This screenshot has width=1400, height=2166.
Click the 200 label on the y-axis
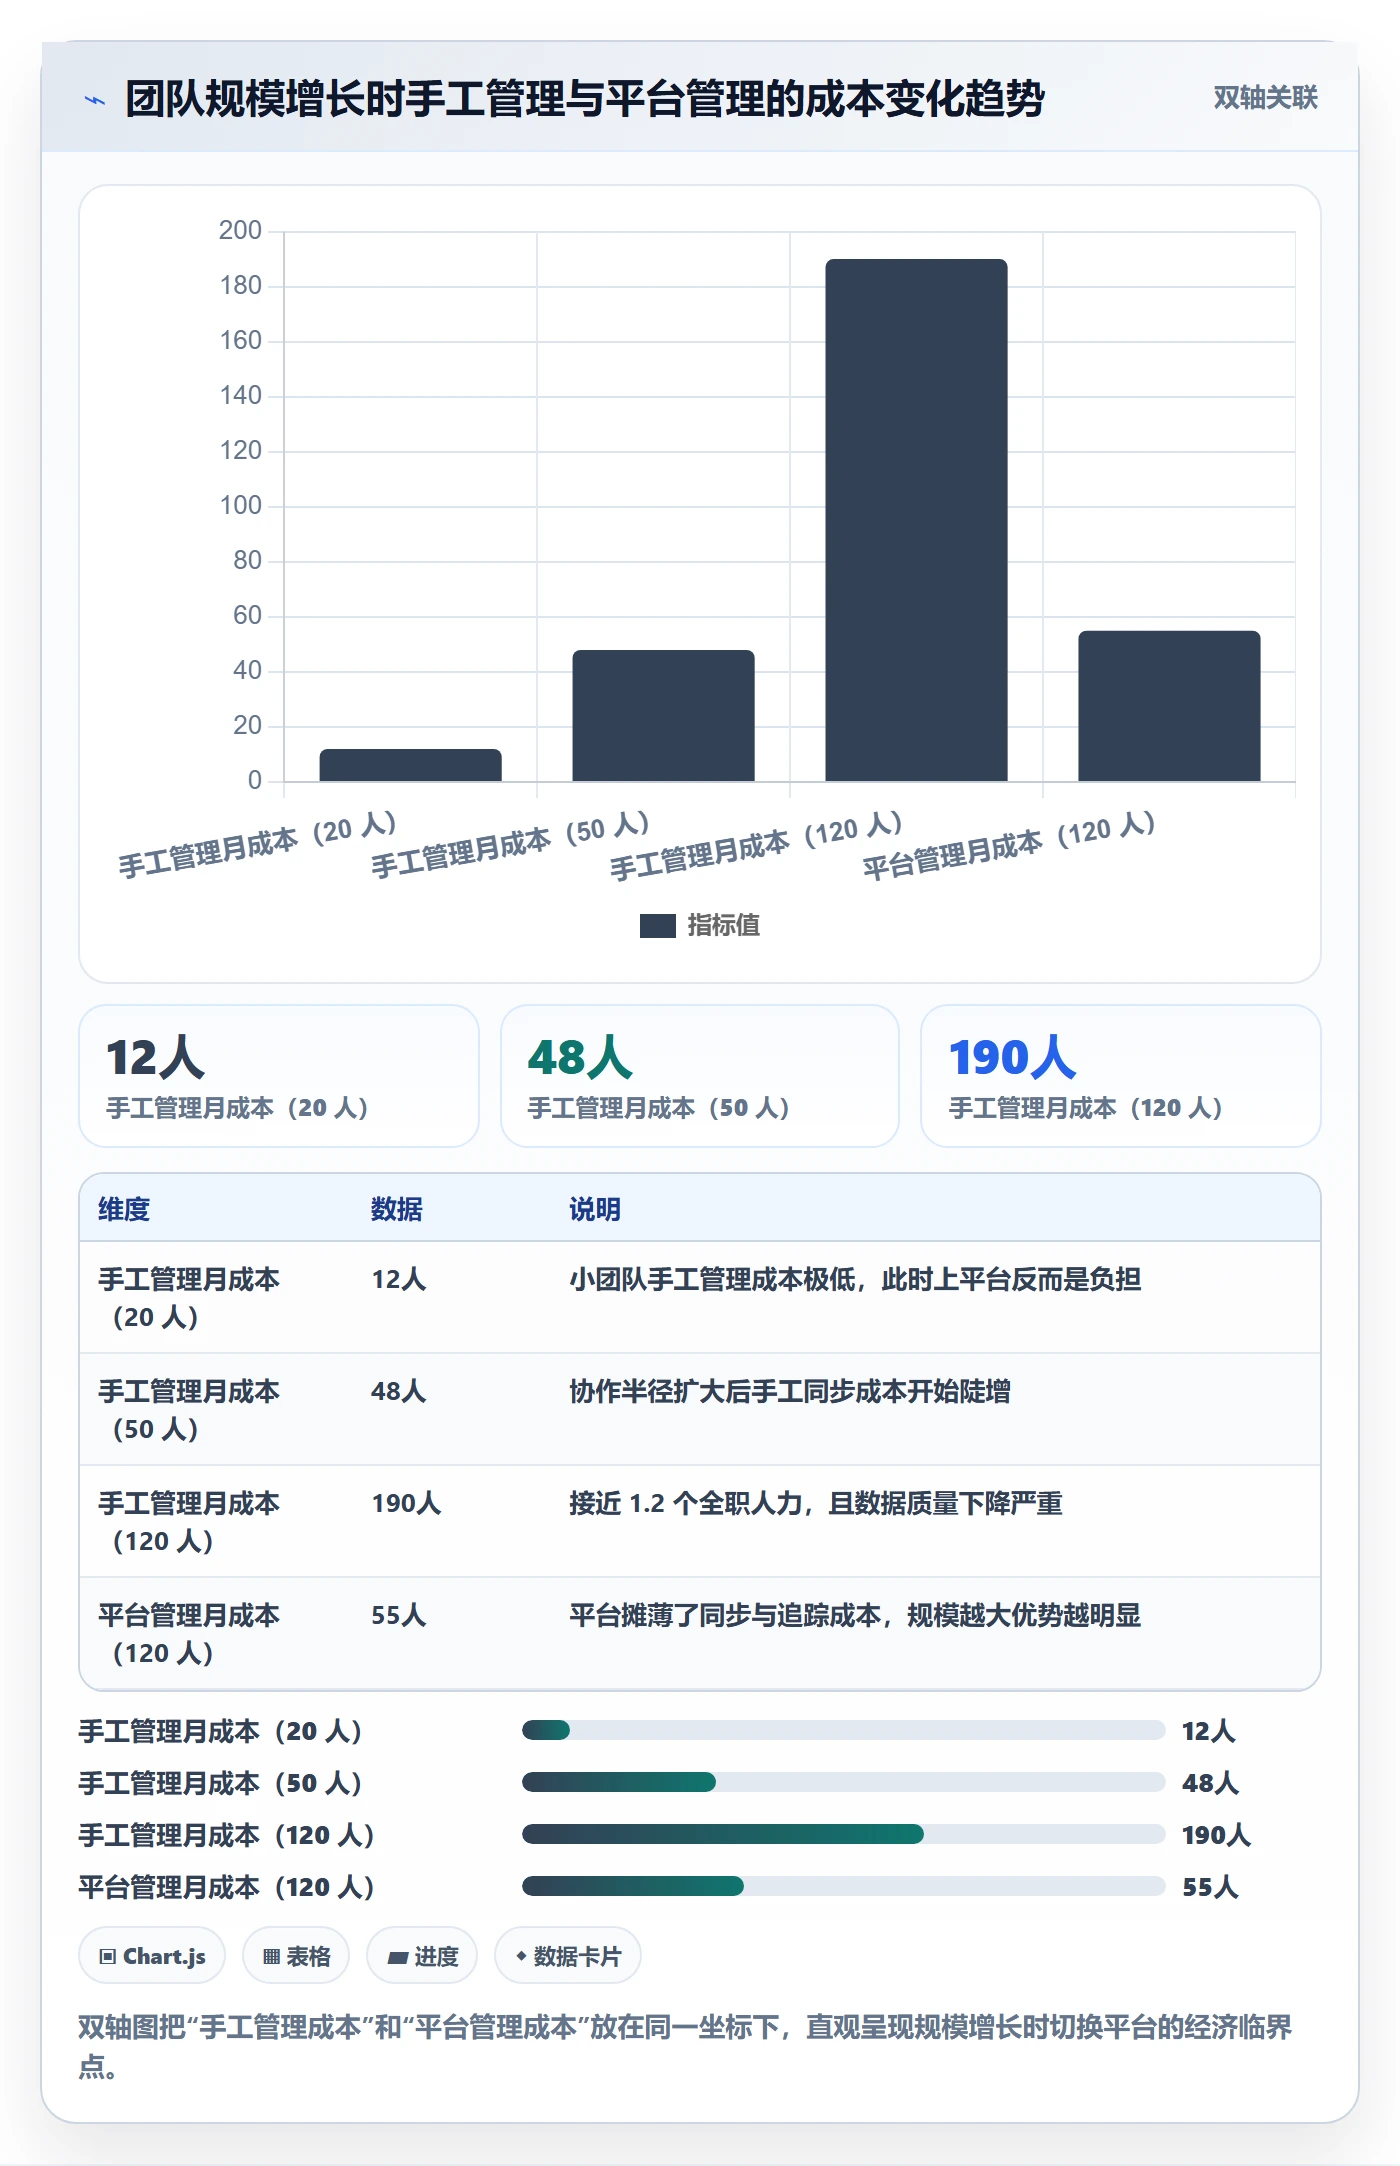coord(240,231)
